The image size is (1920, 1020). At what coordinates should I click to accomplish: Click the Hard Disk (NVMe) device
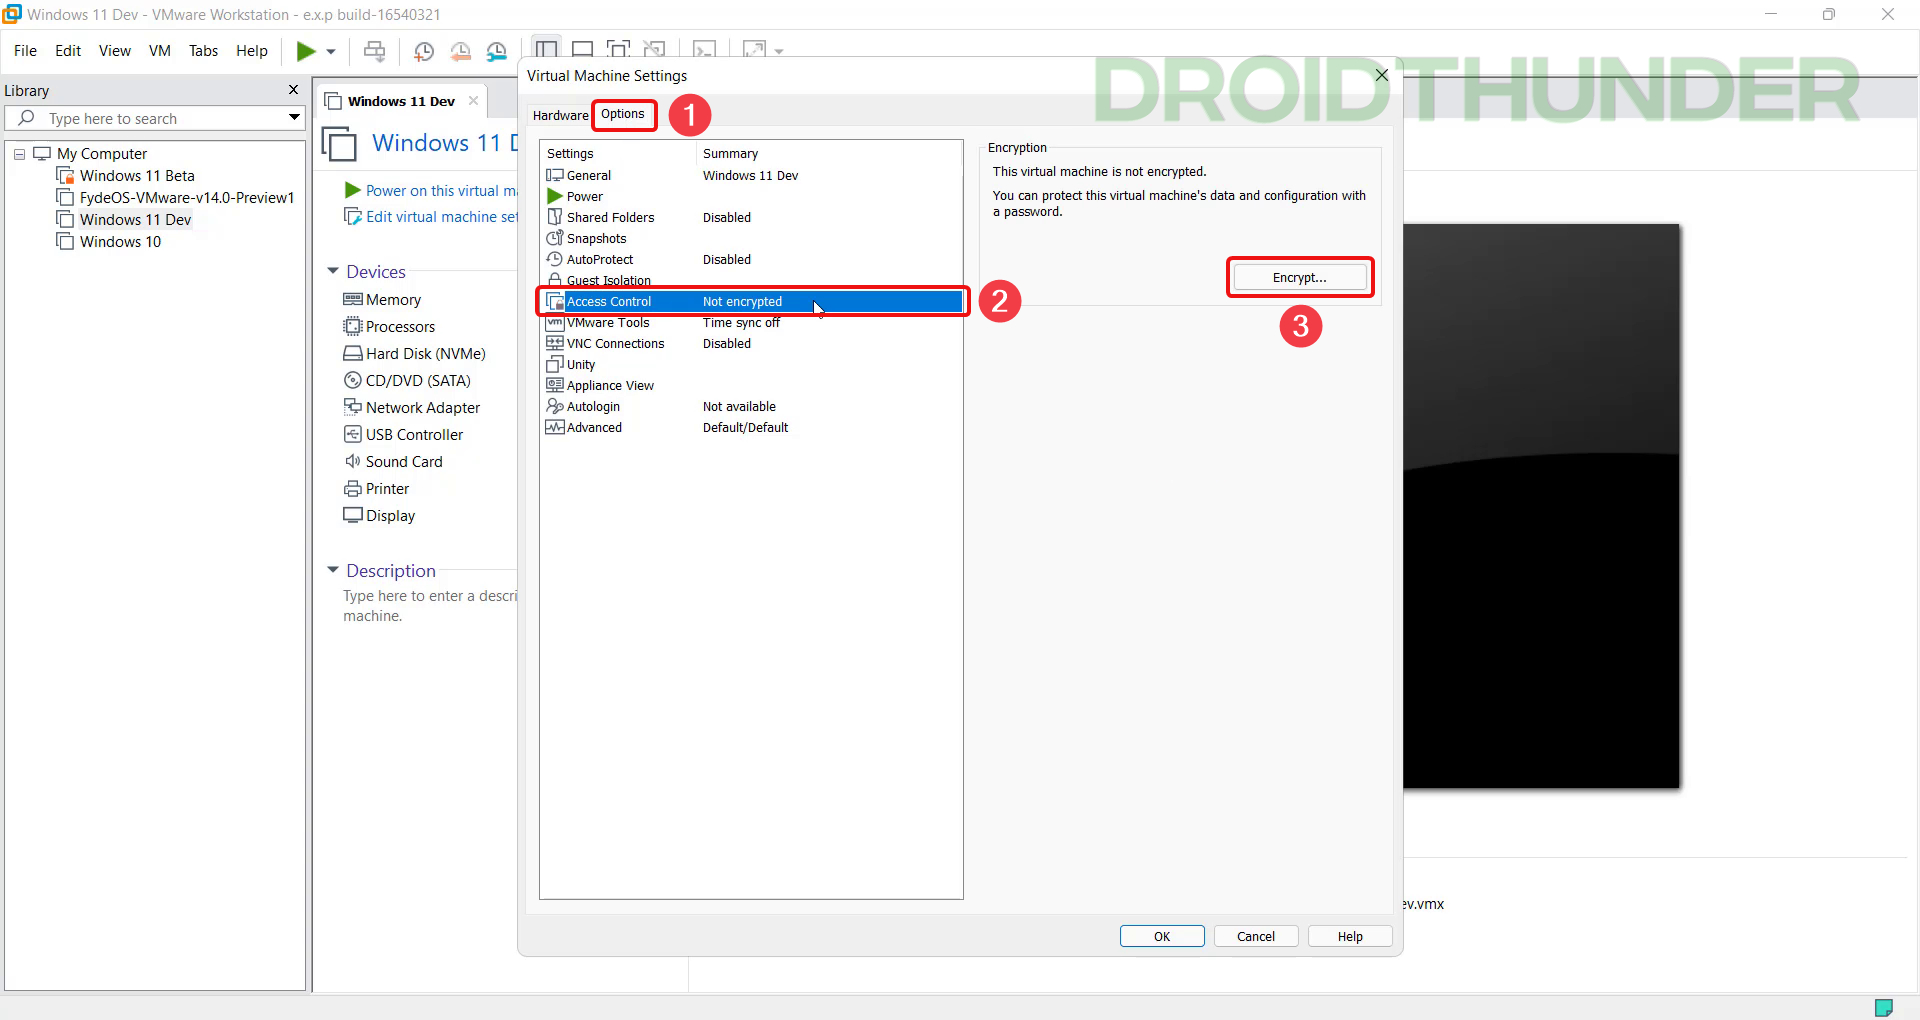click(x=425, y=354)
